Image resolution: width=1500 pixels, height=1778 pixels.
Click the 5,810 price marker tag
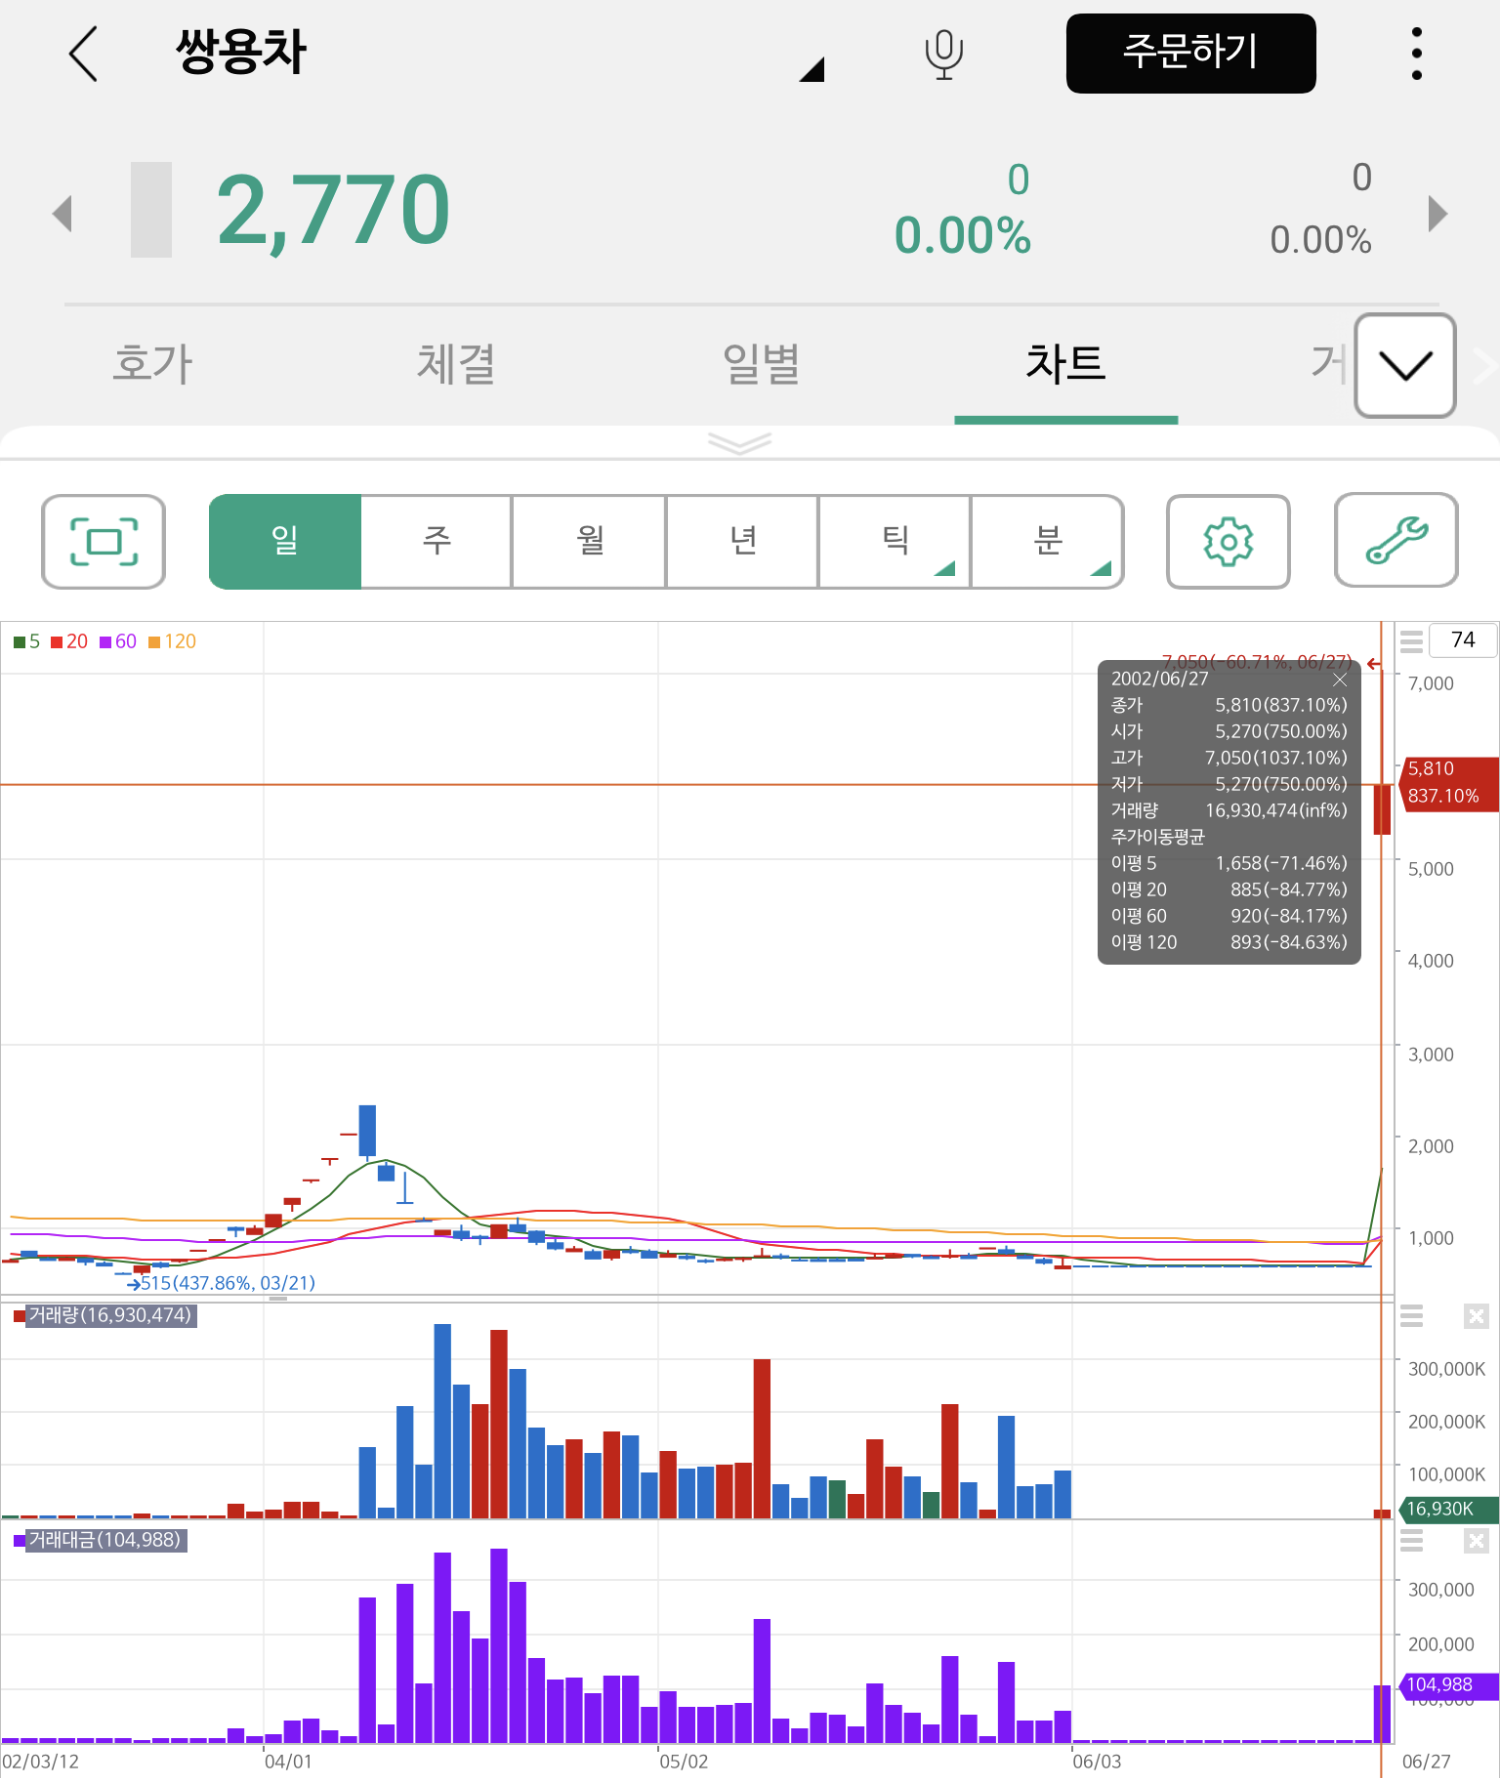point(1449,782)
